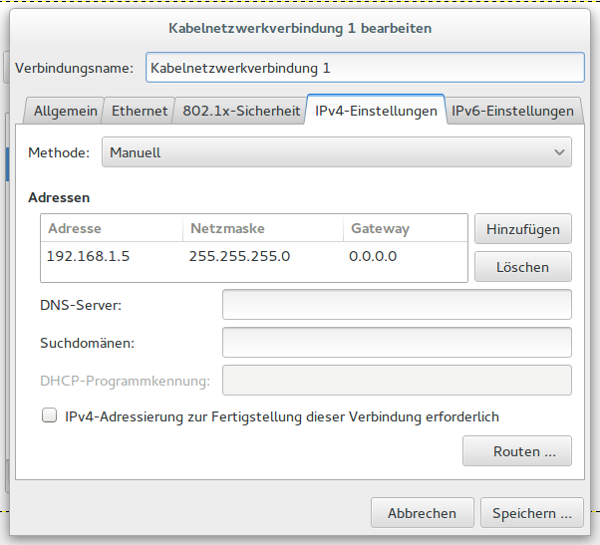Screen dimensions: 600x545
Task: Click the Suchdomänen input field
Action: (396, 342)
